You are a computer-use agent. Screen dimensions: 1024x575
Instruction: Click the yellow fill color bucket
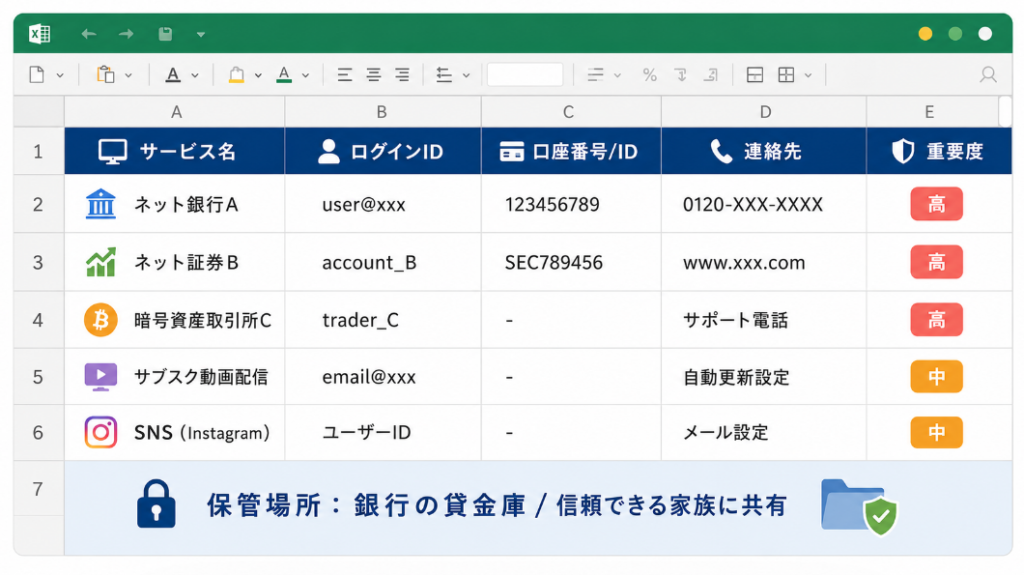[236, 75]
